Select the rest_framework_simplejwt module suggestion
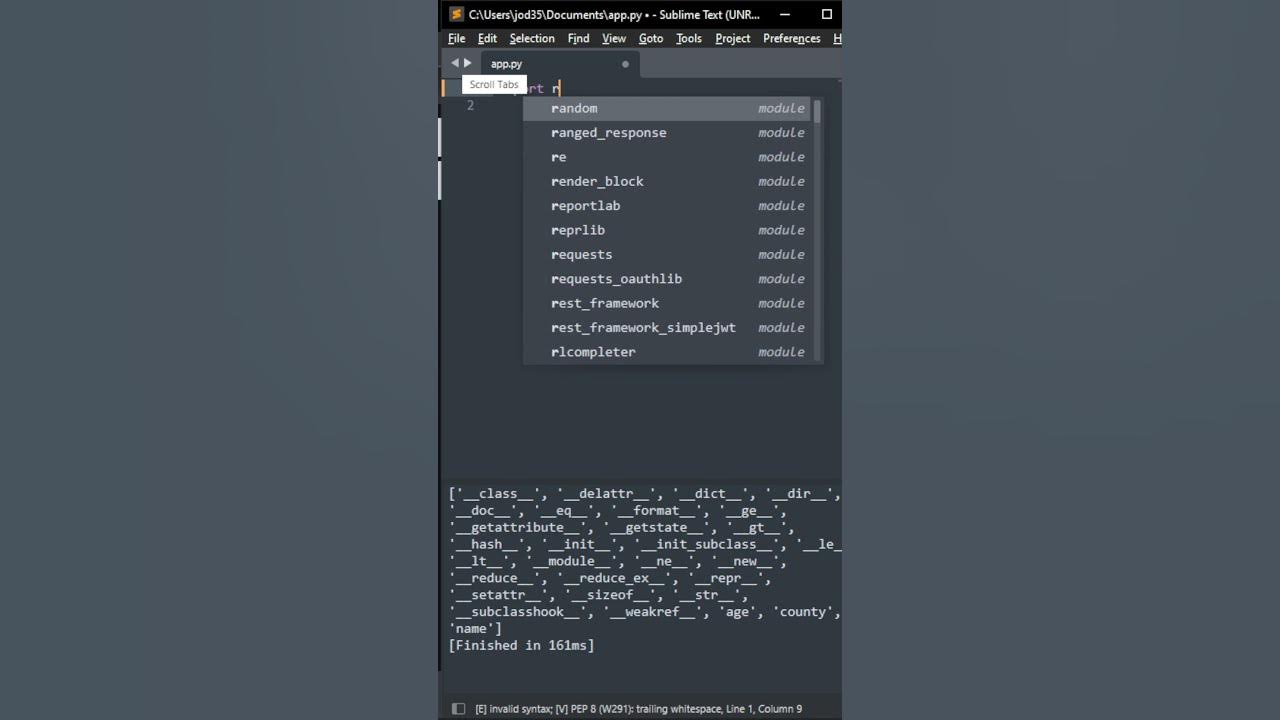The image size is (1280, 720). (x=667, y=327)
